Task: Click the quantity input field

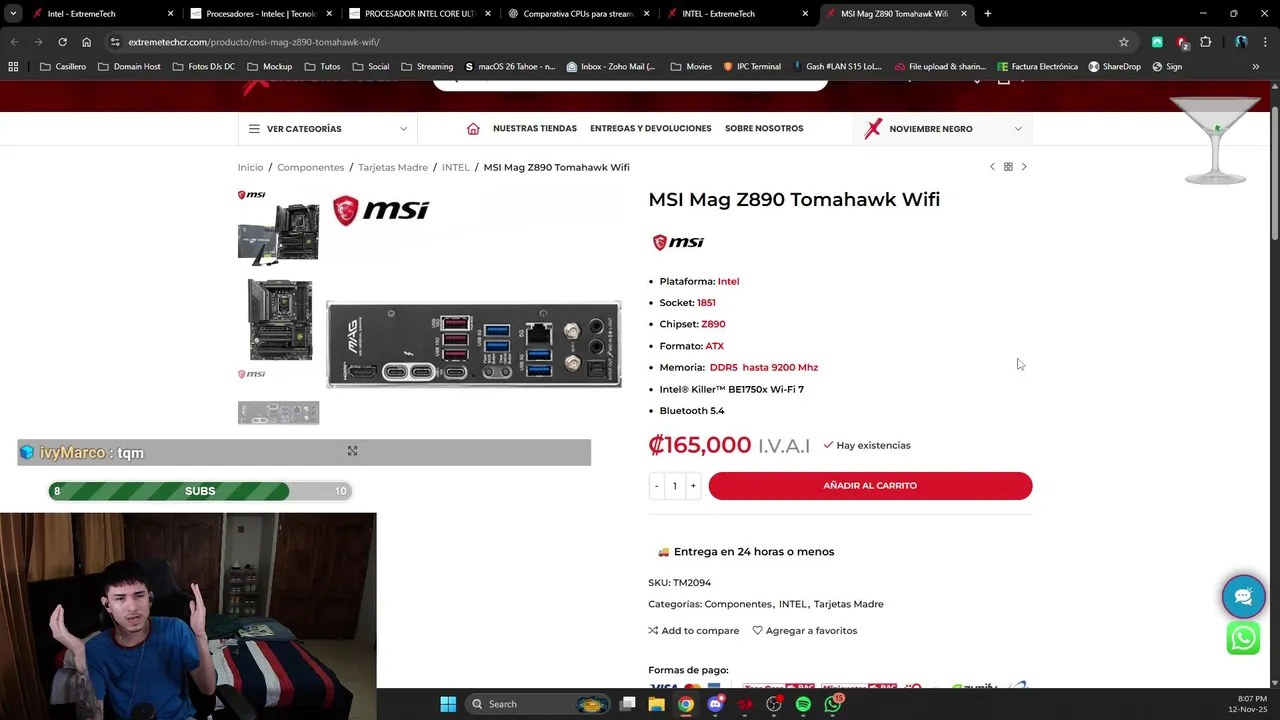Action: (675, 486)
